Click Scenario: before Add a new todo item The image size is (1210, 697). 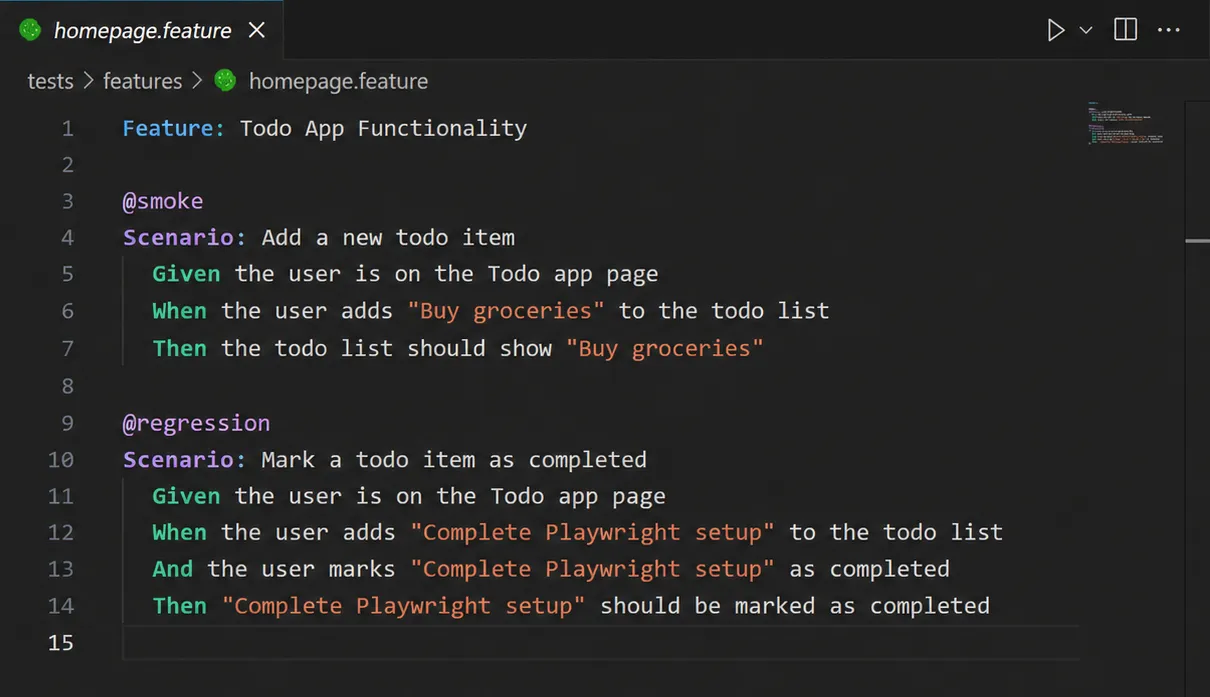(185, 238)
